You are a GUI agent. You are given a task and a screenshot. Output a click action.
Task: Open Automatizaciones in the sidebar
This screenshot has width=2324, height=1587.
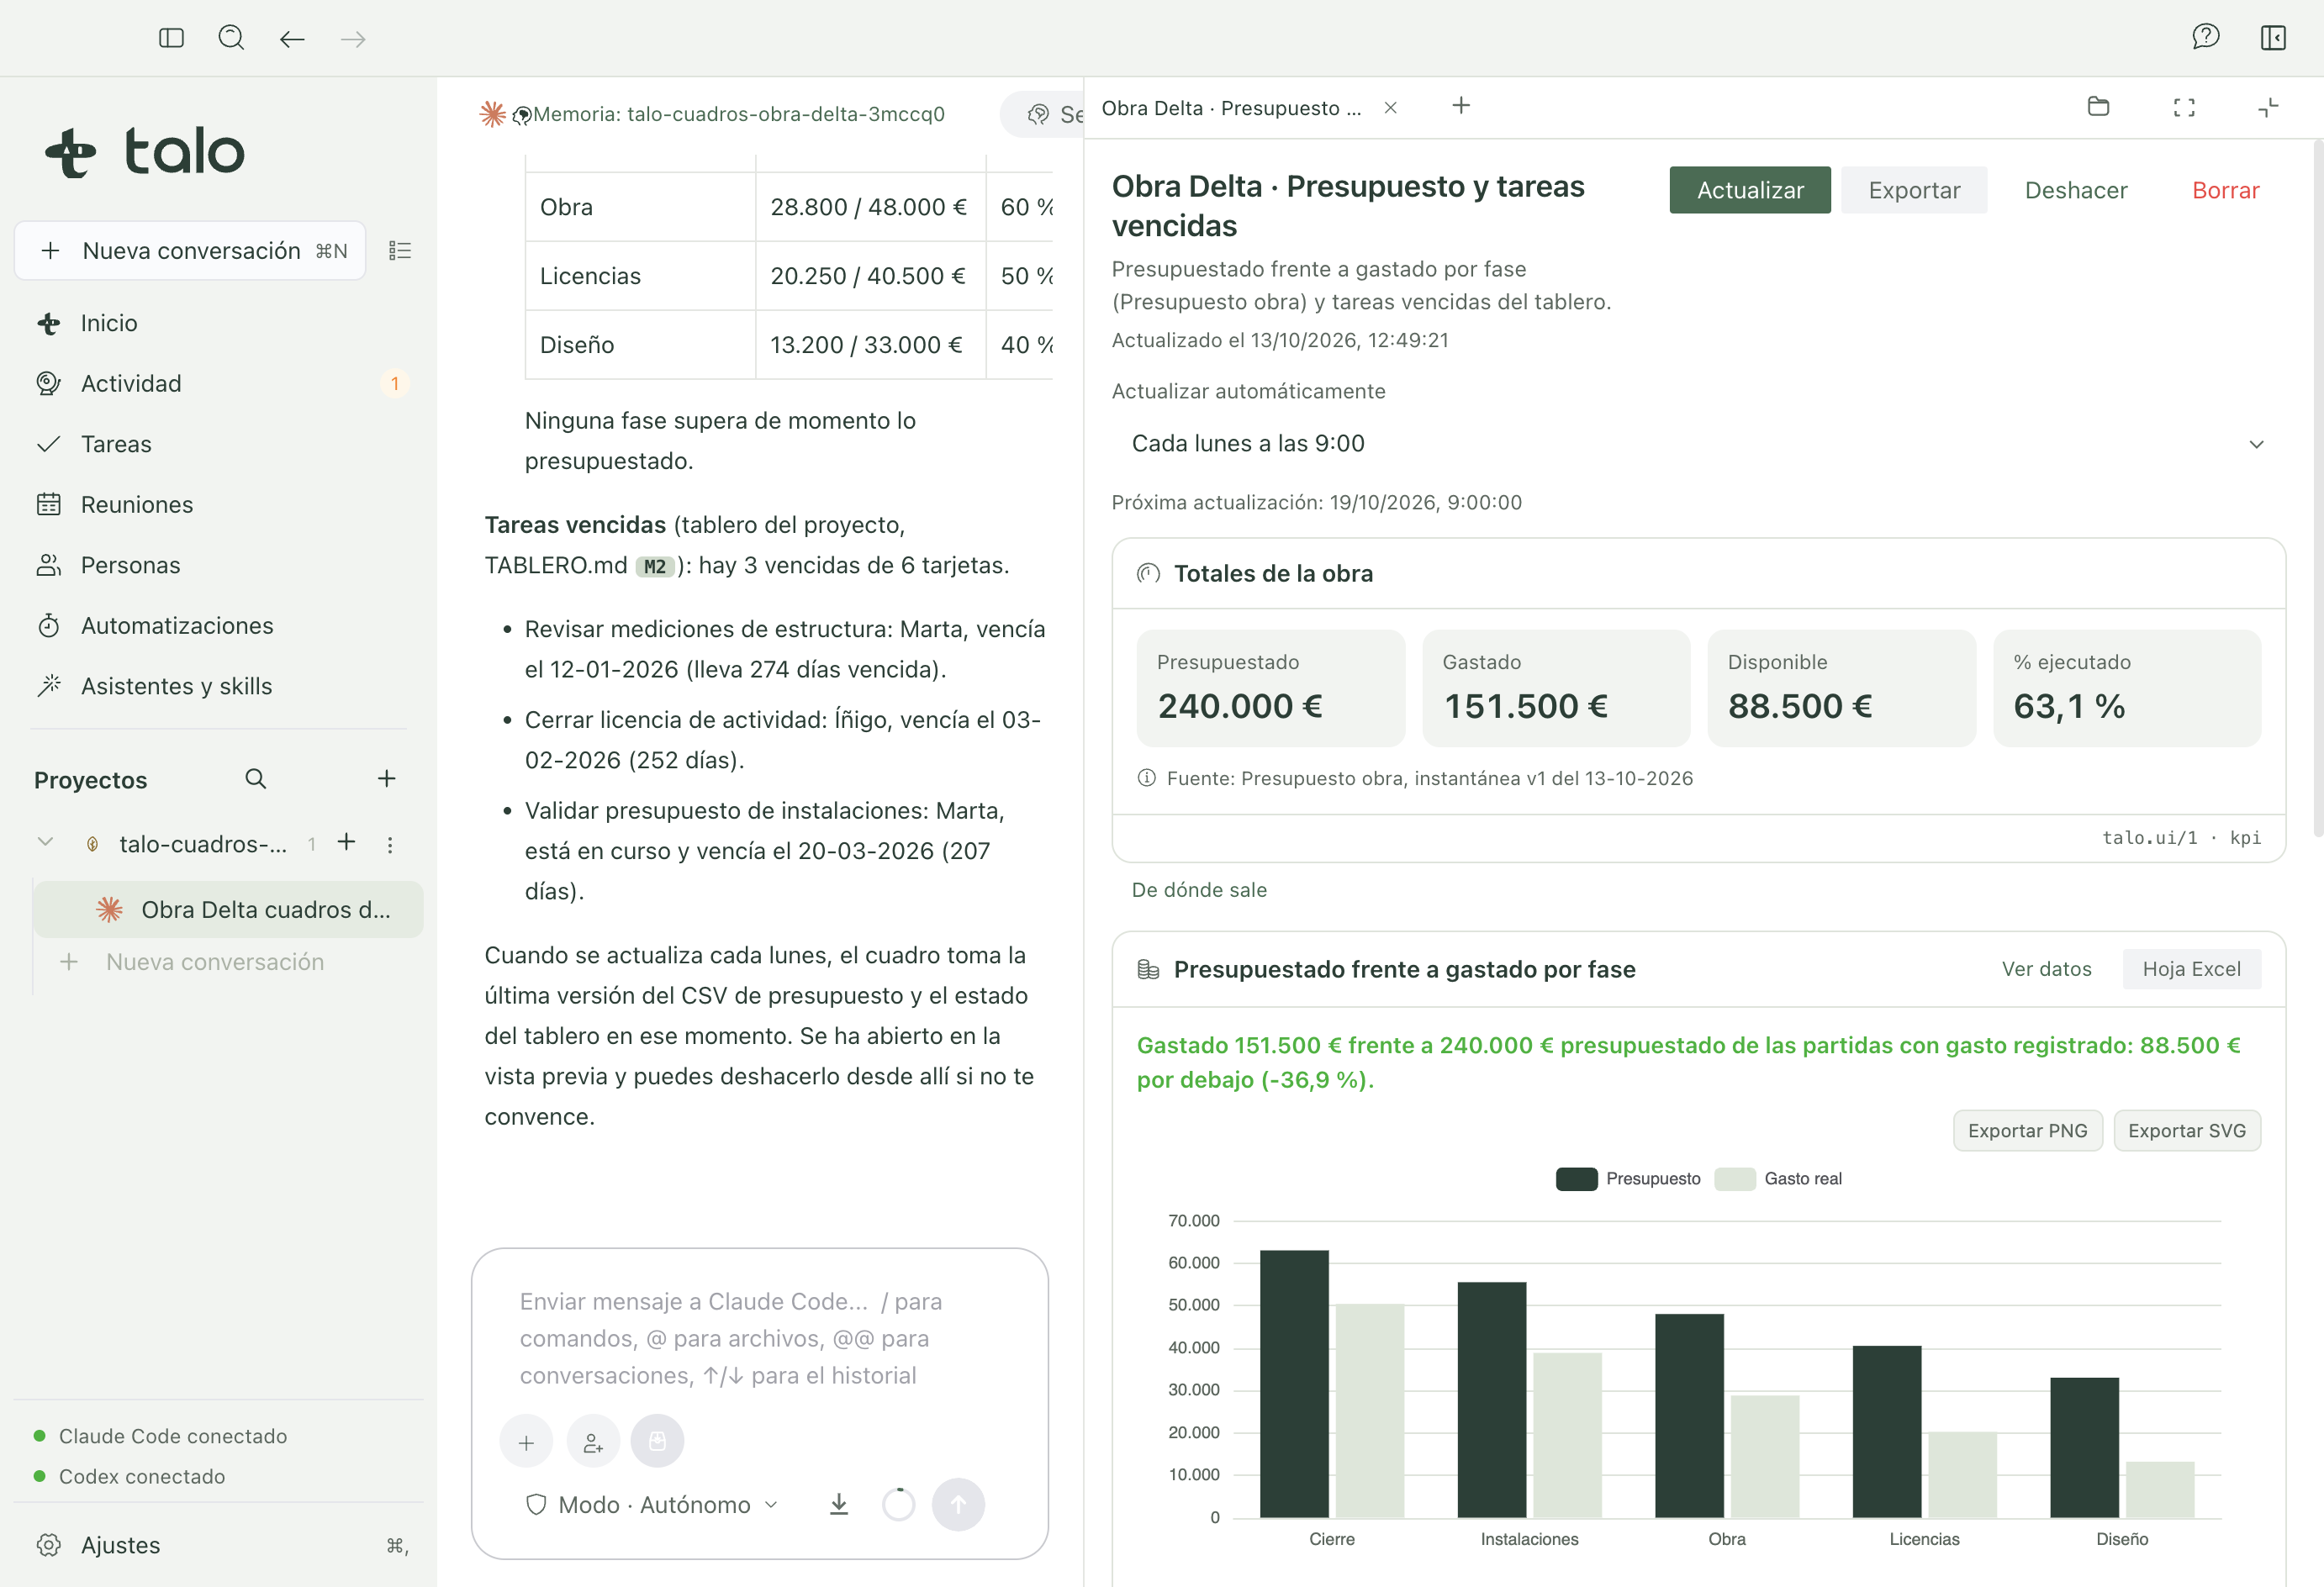pyautogui.click(x=220, y=626)
